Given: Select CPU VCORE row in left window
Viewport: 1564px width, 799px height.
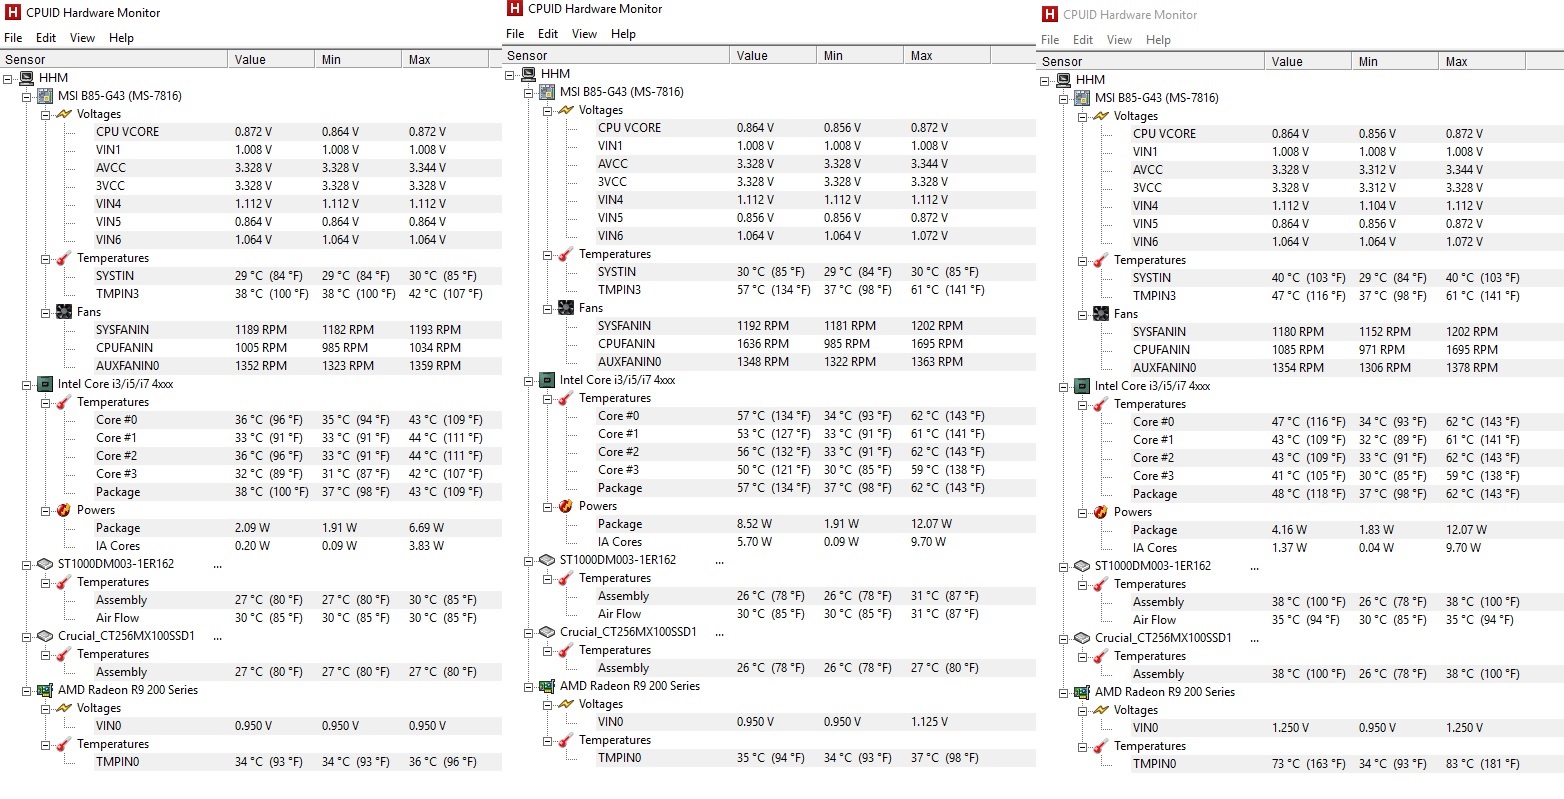Looking at the screenshot, I should 296,132.
